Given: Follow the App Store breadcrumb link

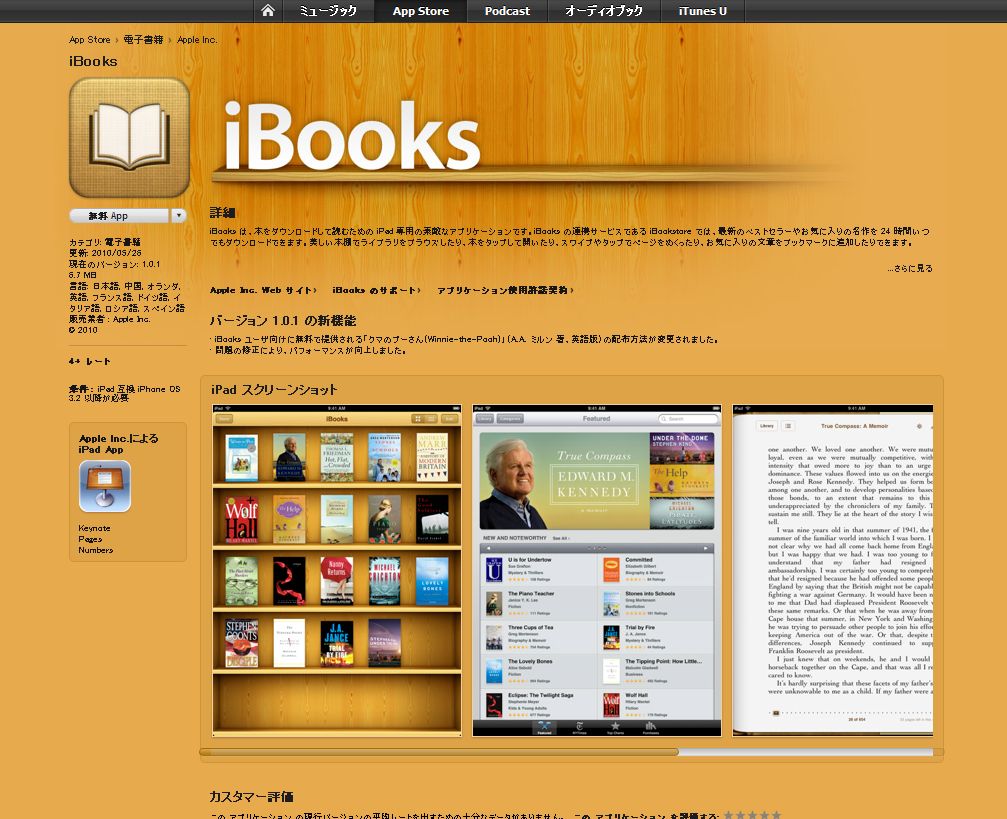Looking at the screenshot, I should 90,40.
